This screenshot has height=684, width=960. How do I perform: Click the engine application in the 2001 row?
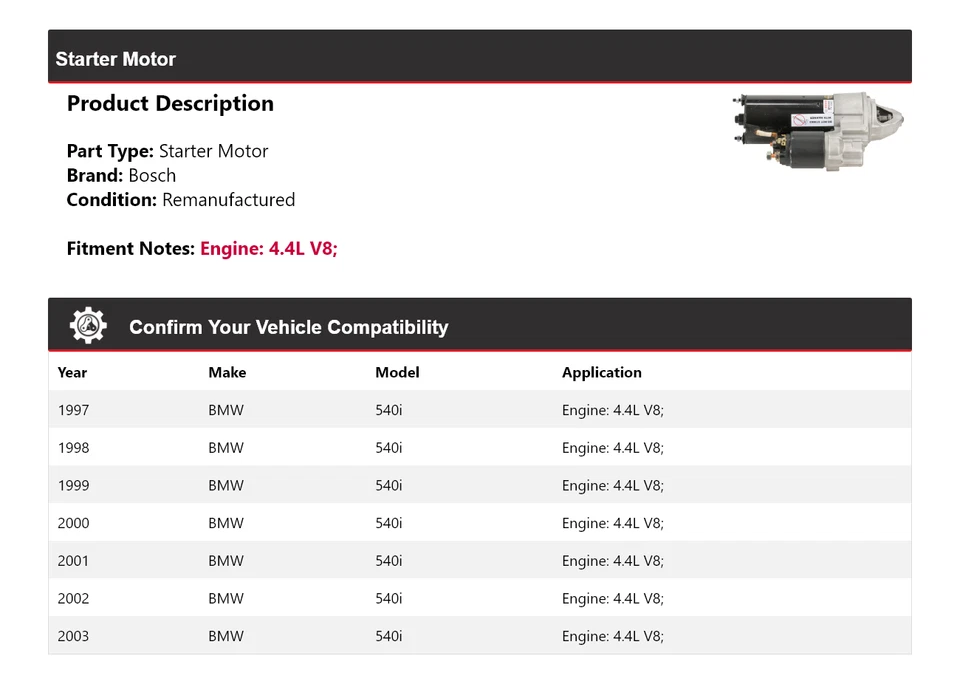(x=613, y=561)
